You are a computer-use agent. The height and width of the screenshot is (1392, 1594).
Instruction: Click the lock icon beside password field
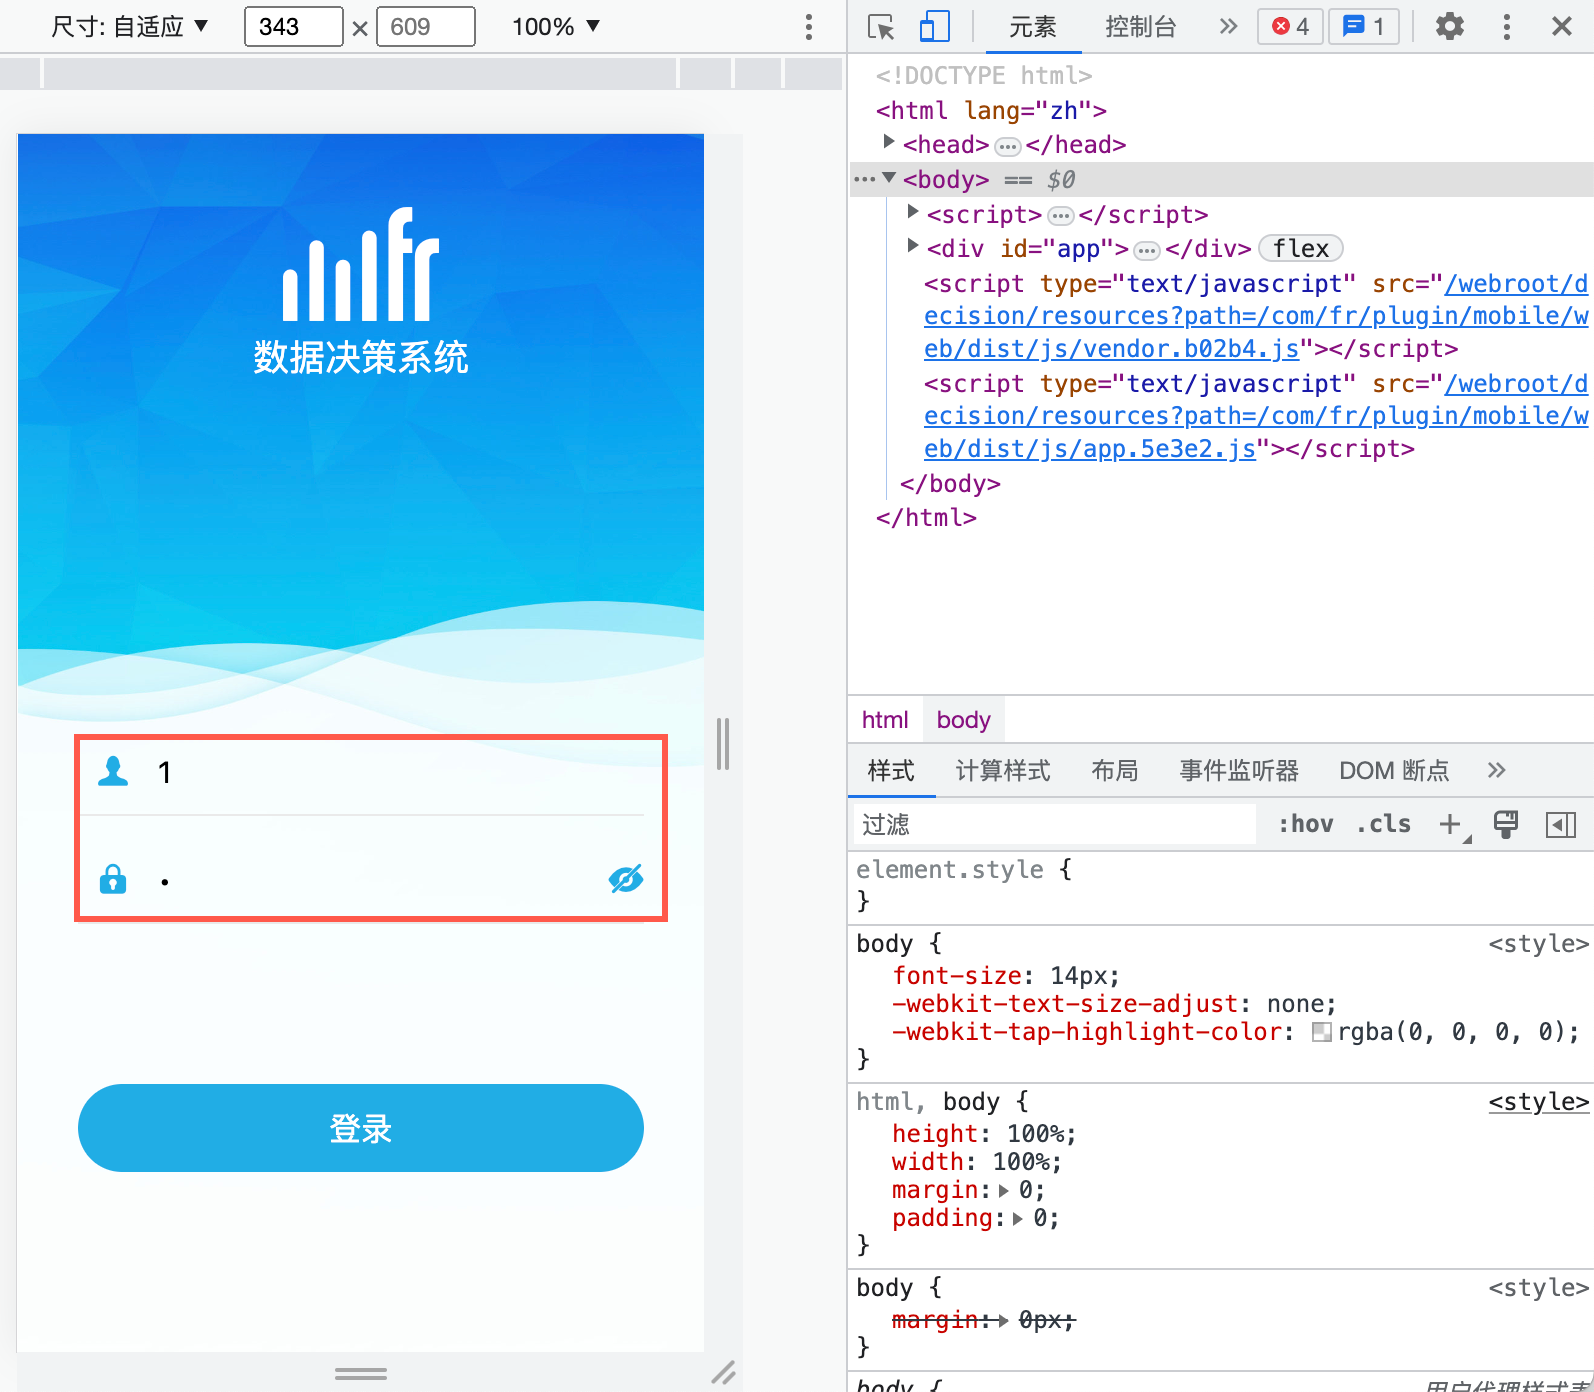[x=113, y=879]
